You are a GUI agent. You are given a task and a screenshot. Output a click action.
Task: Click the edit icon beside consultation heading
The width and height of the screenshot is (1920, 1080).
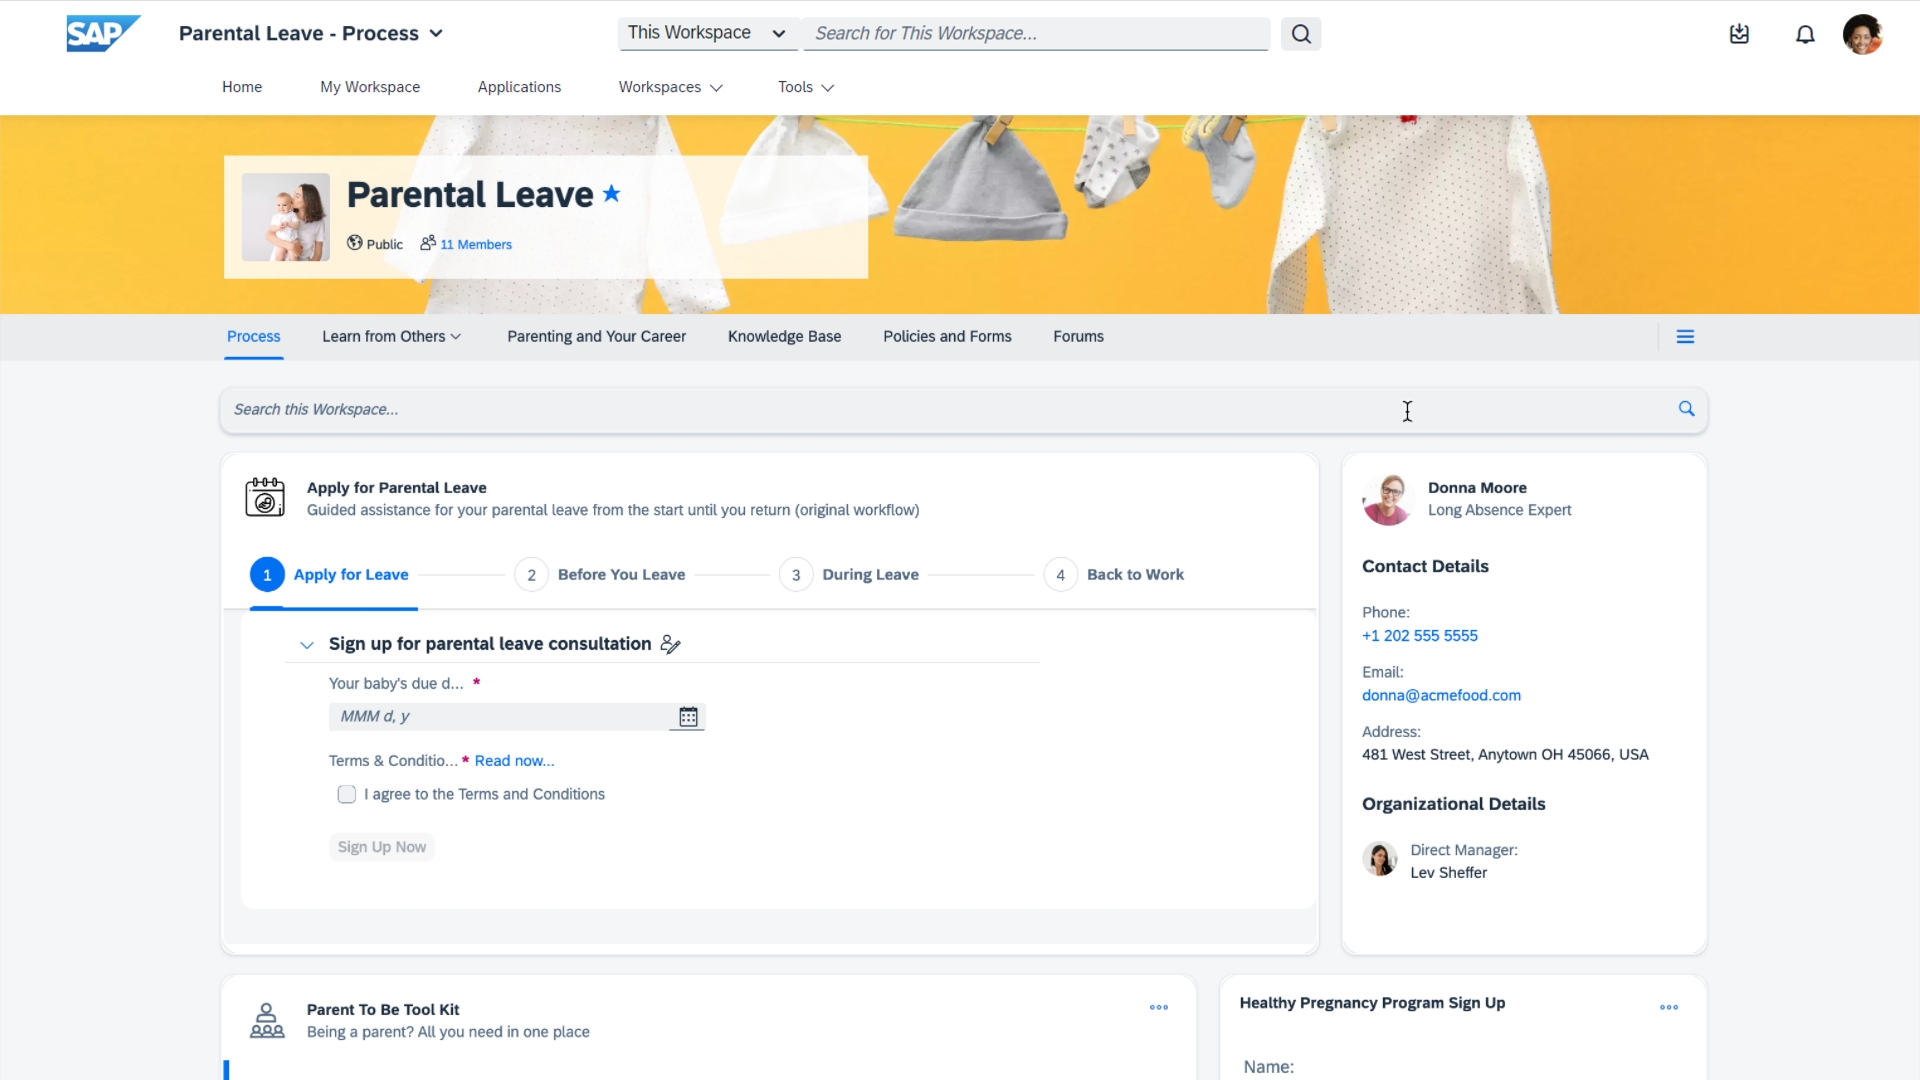click(671, 645)
